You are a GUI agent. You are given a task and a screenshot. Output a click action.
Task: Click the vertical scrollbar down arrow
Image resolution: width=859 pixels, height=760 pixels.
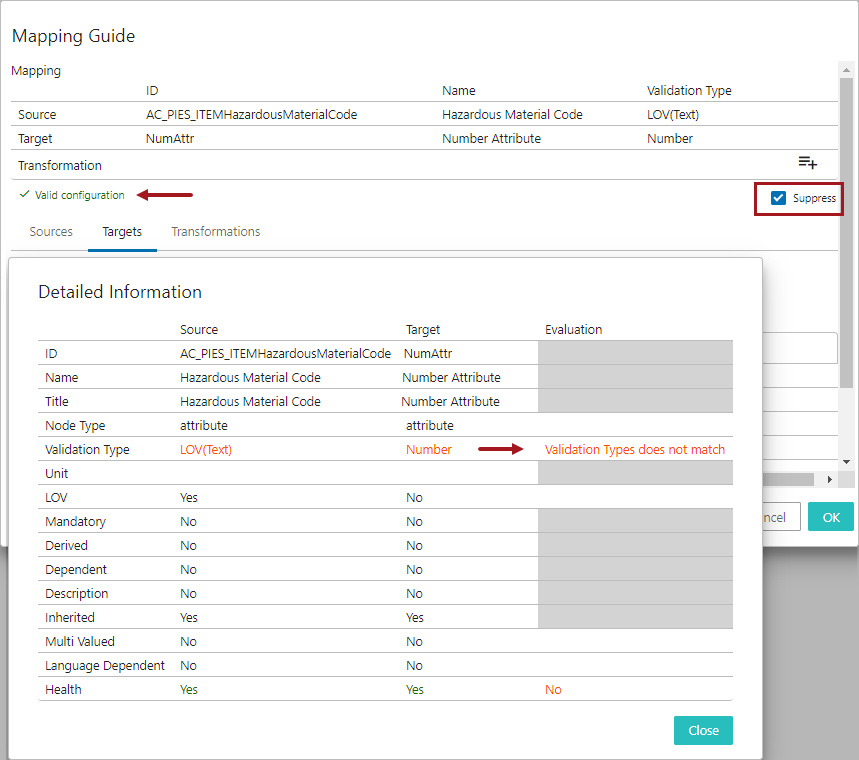pyautogui.click(x=847, y=462)
